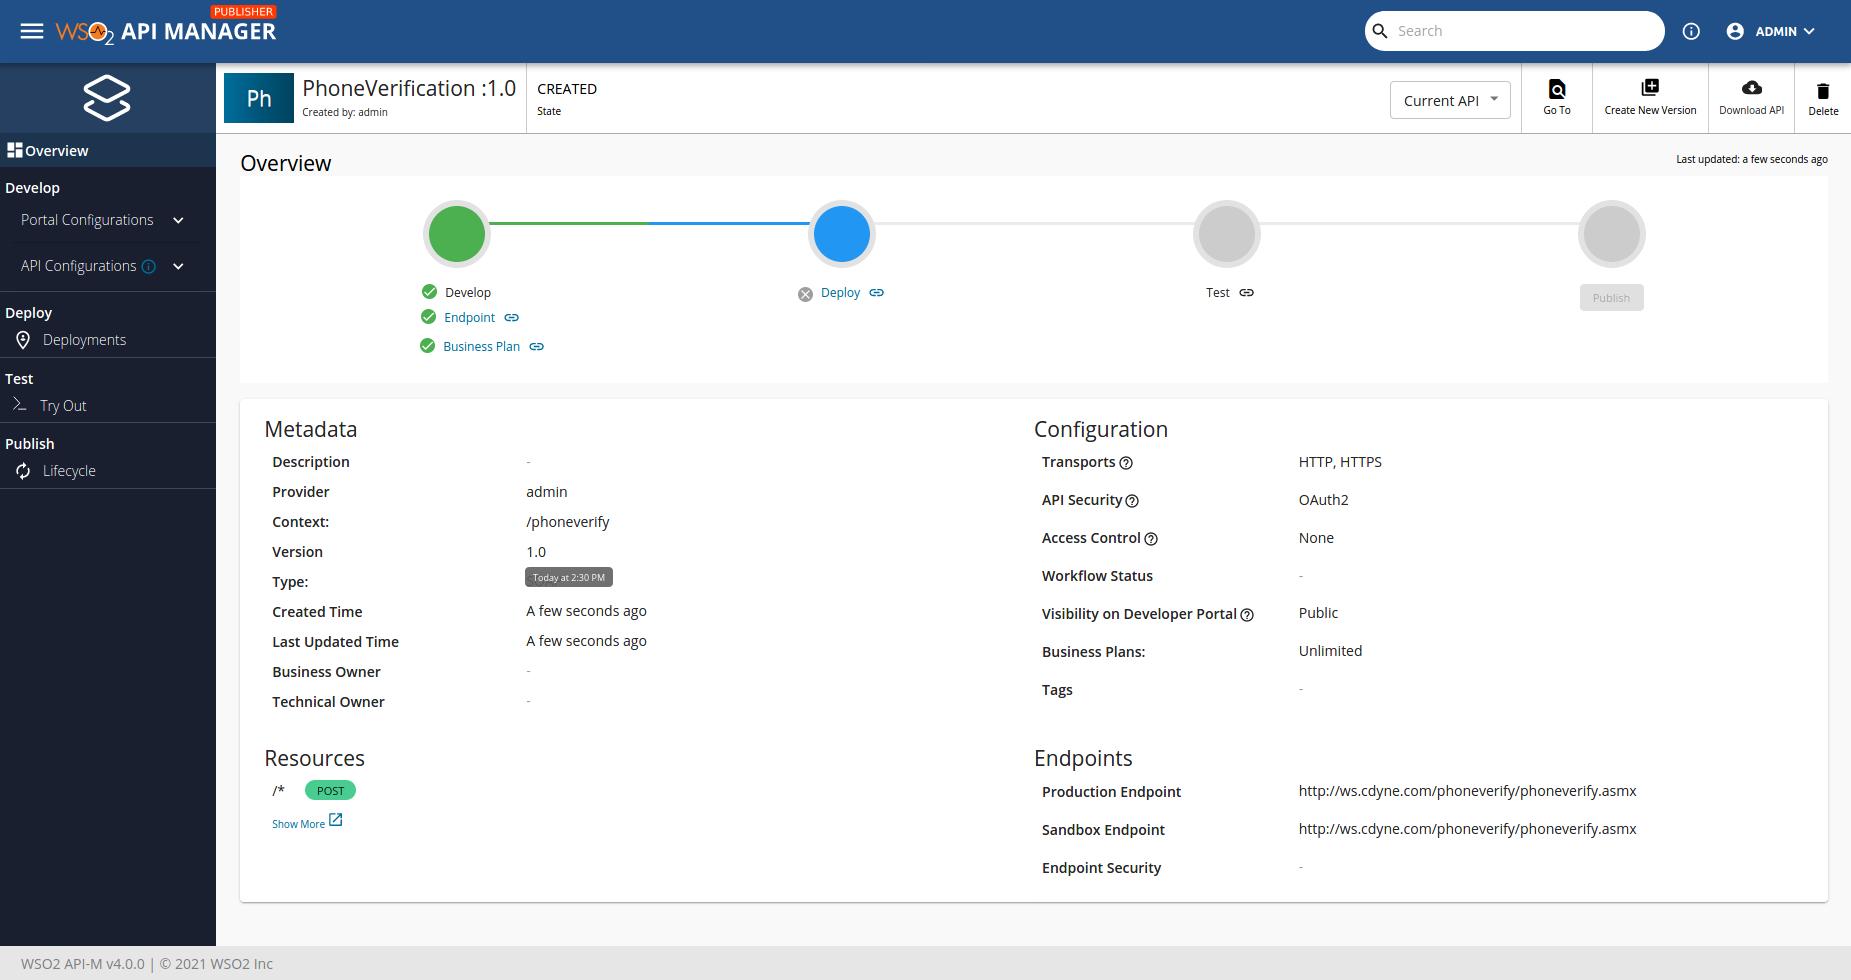Click the completed Business Plan check indicator

[x=427, y=346]
